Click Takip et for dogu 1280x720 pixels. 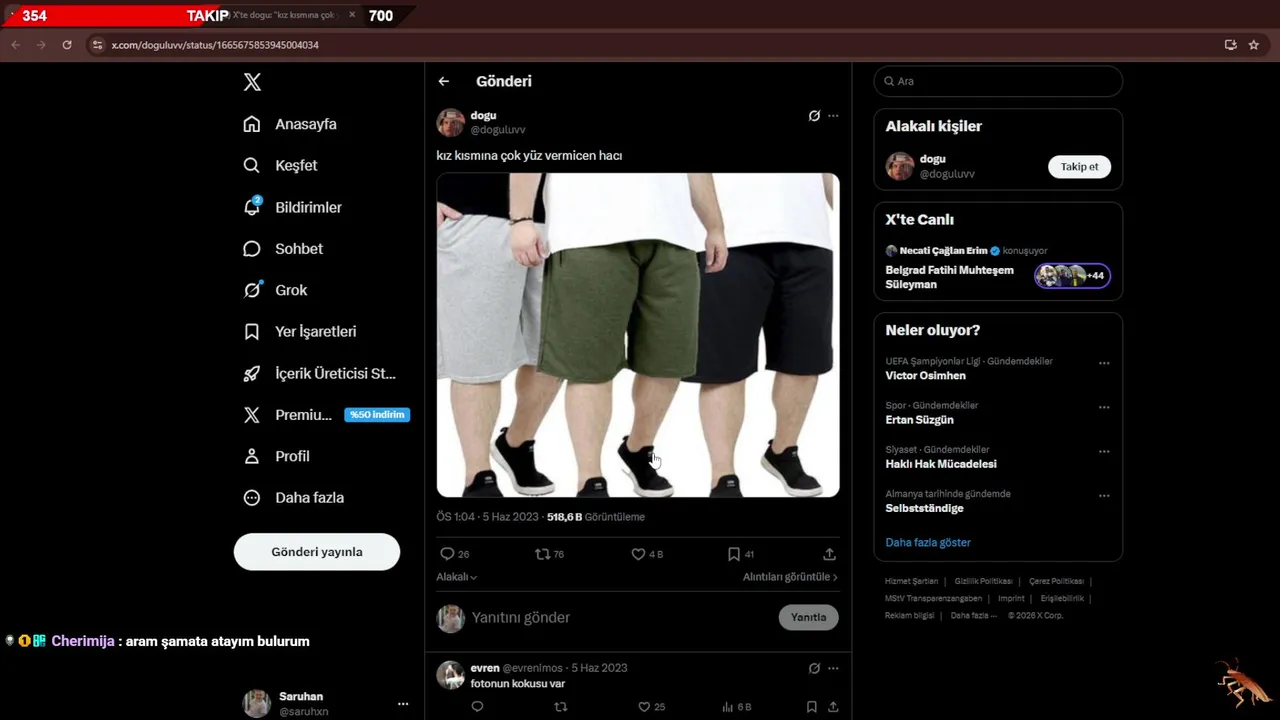click(1079, 167)
